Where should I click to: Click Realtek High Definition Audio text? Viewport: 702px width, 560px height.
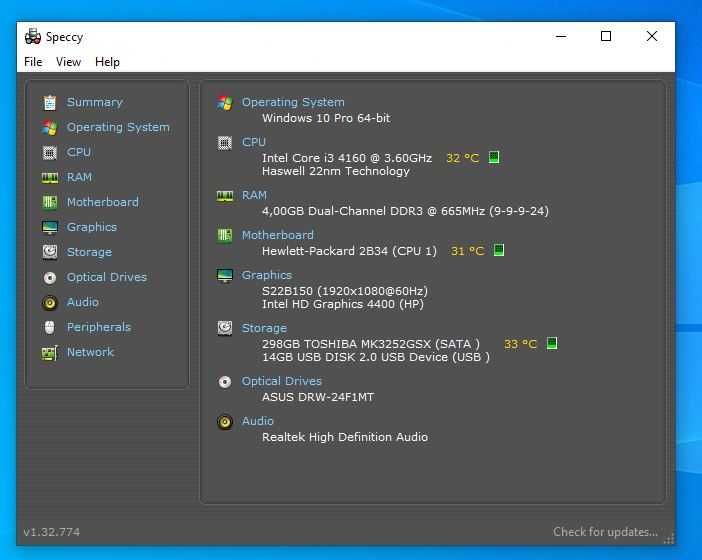(x=345, y=437)
